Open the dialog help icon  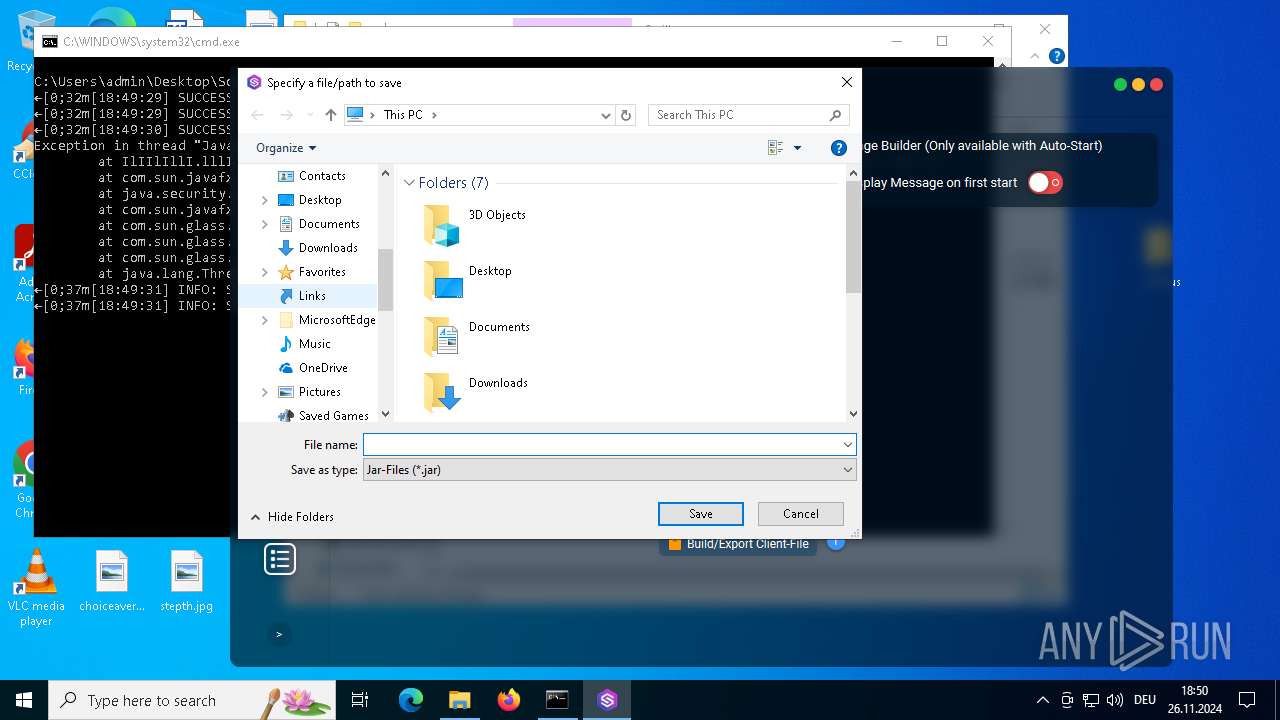pos(839,148)
